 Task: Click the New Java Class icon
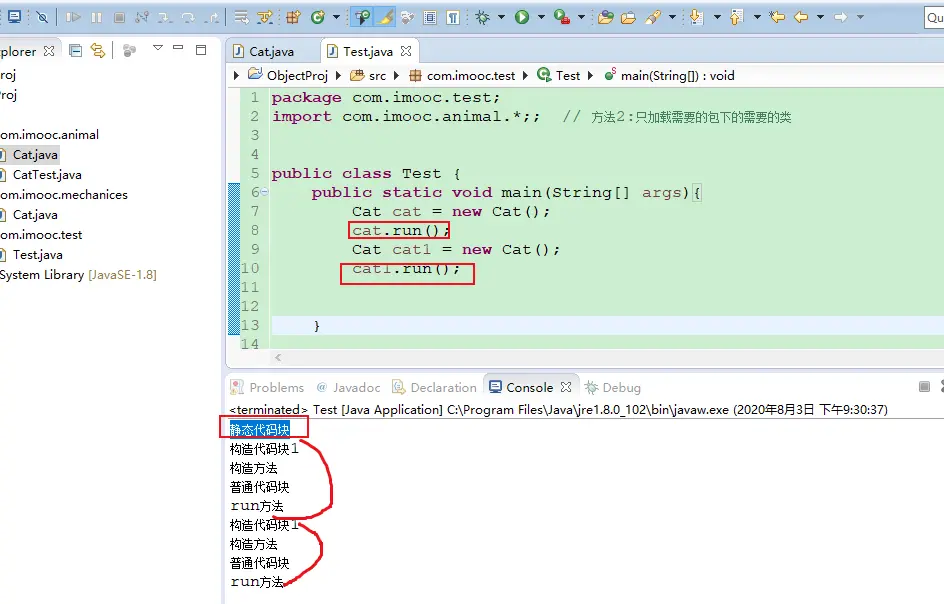(318, 17)
